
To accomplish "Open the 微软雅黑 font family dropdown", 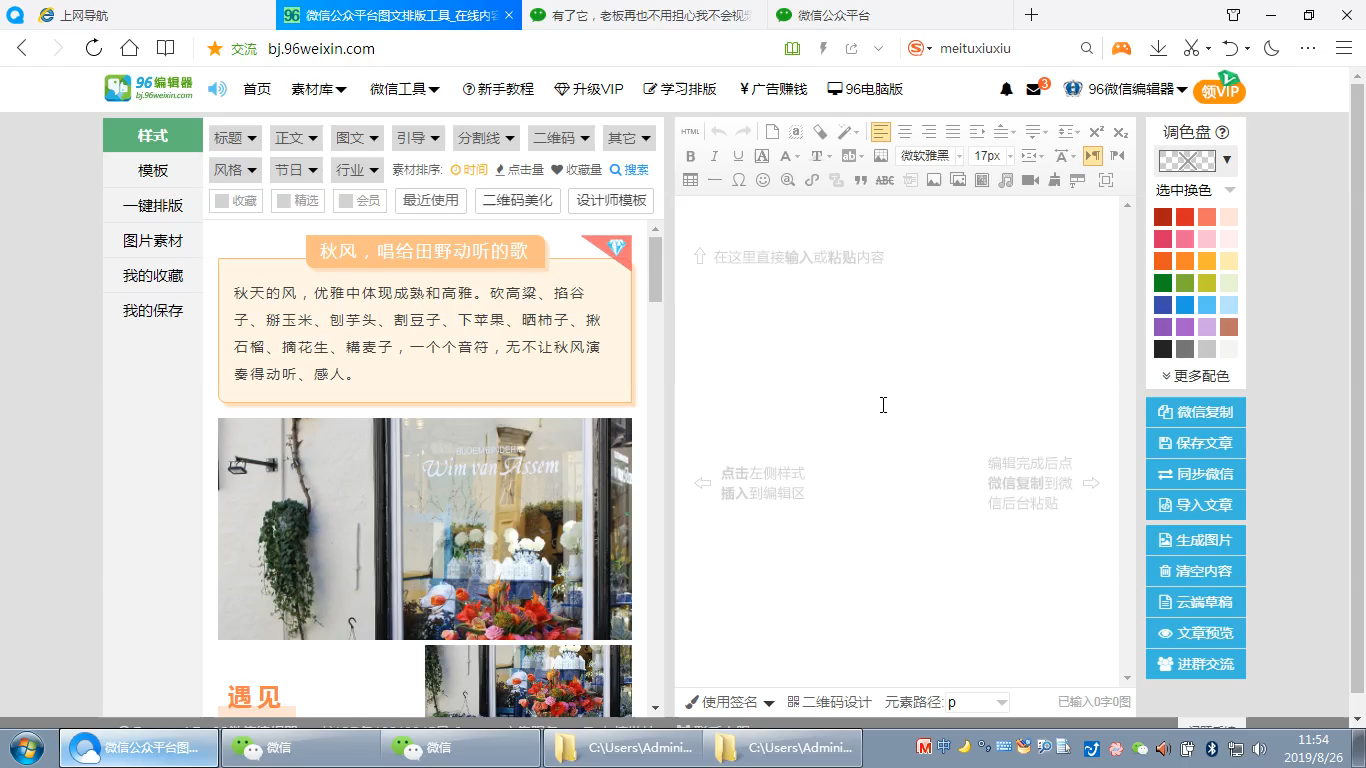I will click(930, 156).
